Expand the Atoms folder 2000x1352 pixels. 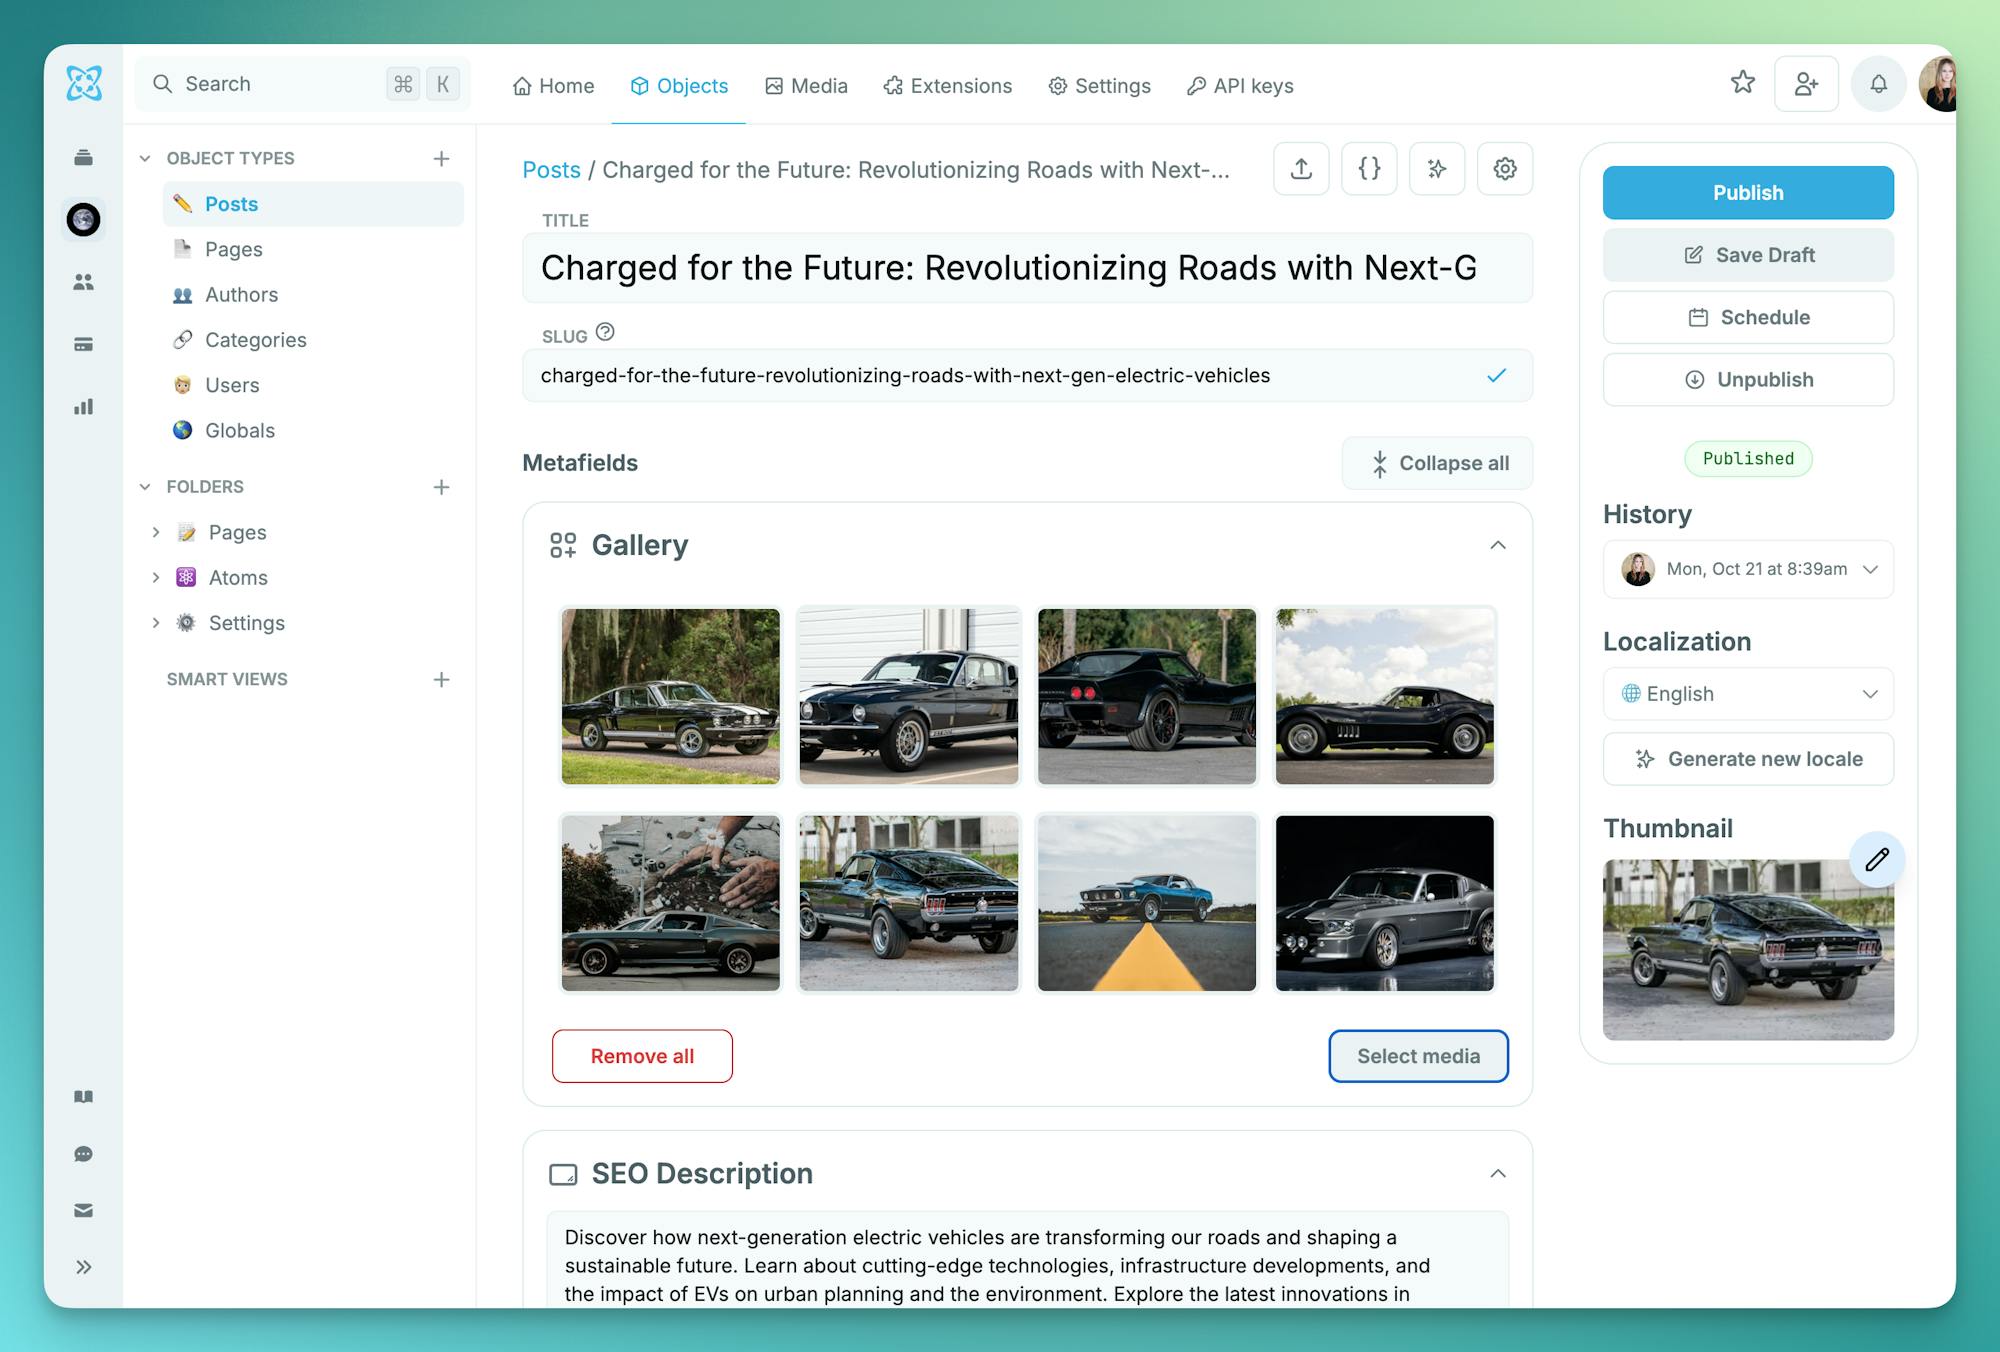point(156,577)
